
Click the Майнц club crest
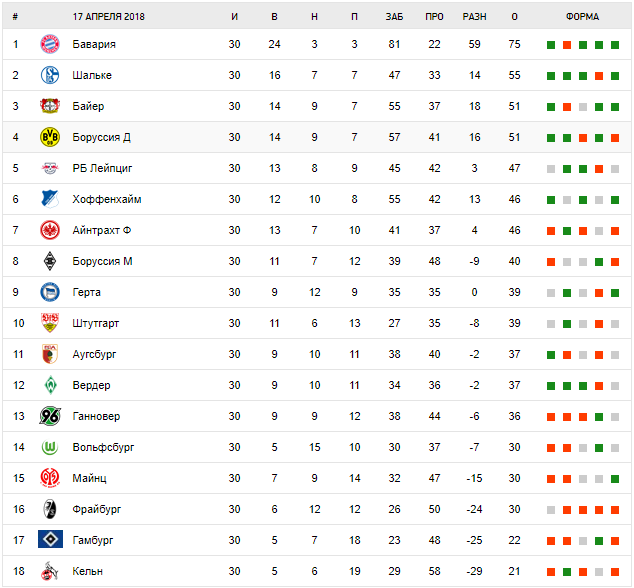pyautogui.click(x=50, y=478)
